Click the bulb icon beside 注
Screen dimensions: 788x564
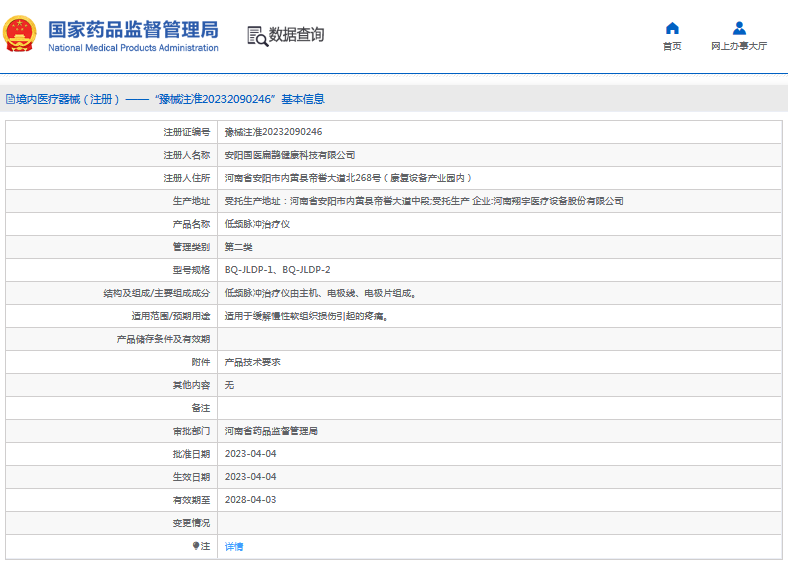point(196,546)
